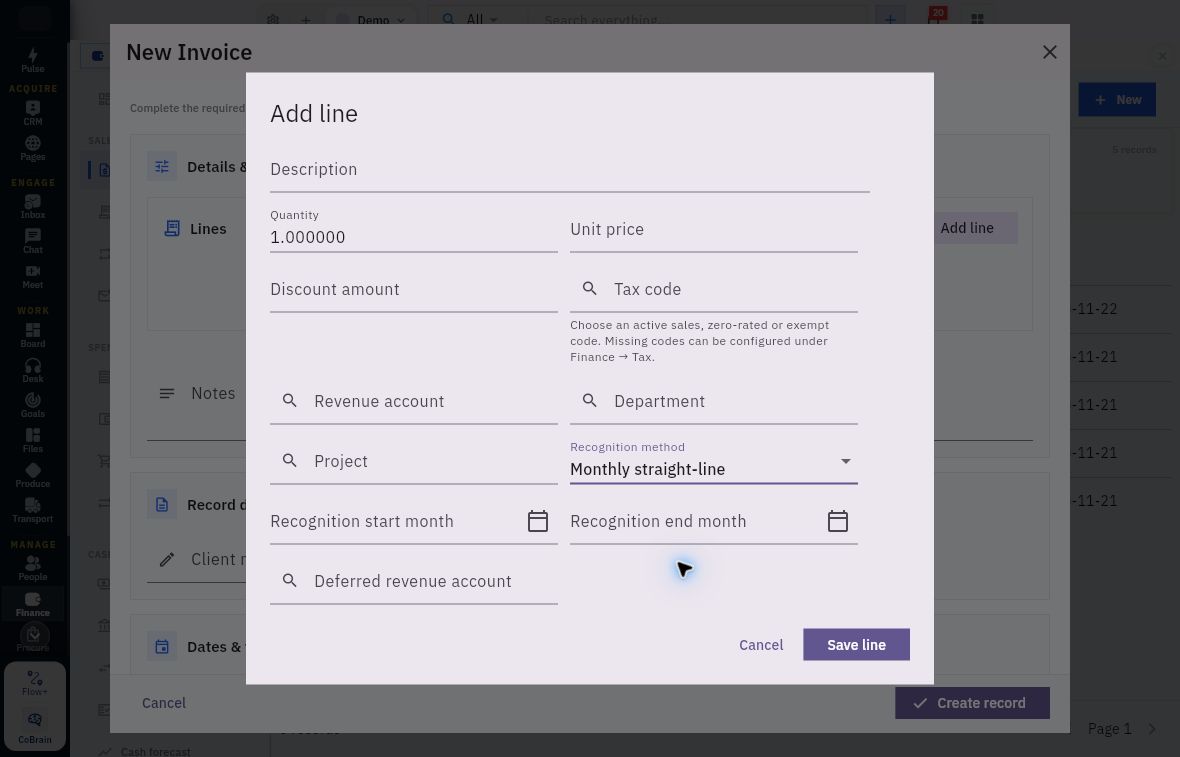Click the Tax code search field
1180x757 pixels.
713,290
